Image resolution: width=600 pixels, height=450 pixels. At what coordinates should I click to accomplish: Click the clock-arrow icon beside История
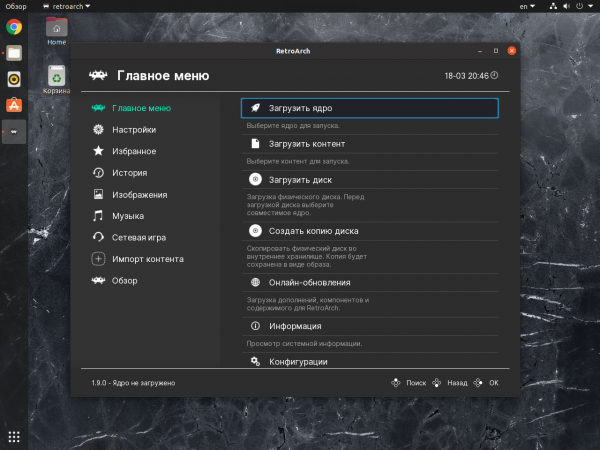coord(98,173)
